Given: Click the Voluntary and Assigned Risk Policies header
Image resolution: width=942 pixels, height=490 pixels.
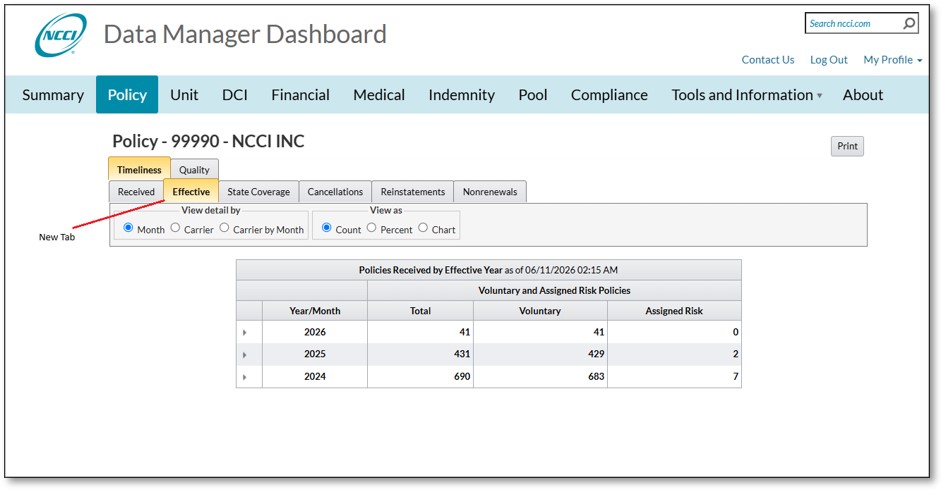Looking at the screenshot, I should (x=554, y=290).
